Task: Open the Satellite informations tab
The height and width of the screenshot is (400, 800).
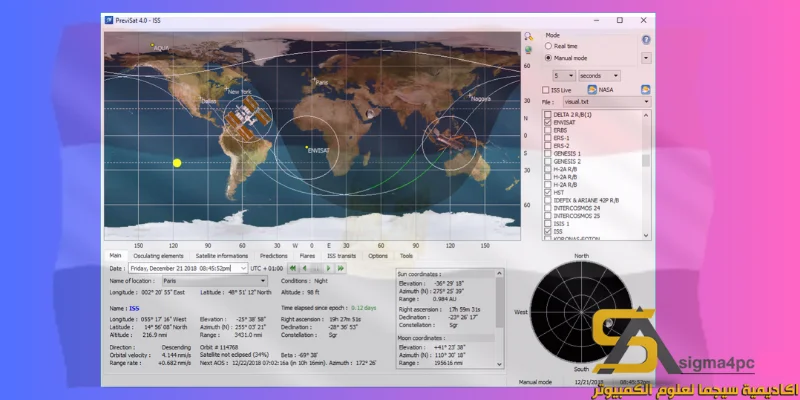Action: pyautogui.click(x=221, y=256)
